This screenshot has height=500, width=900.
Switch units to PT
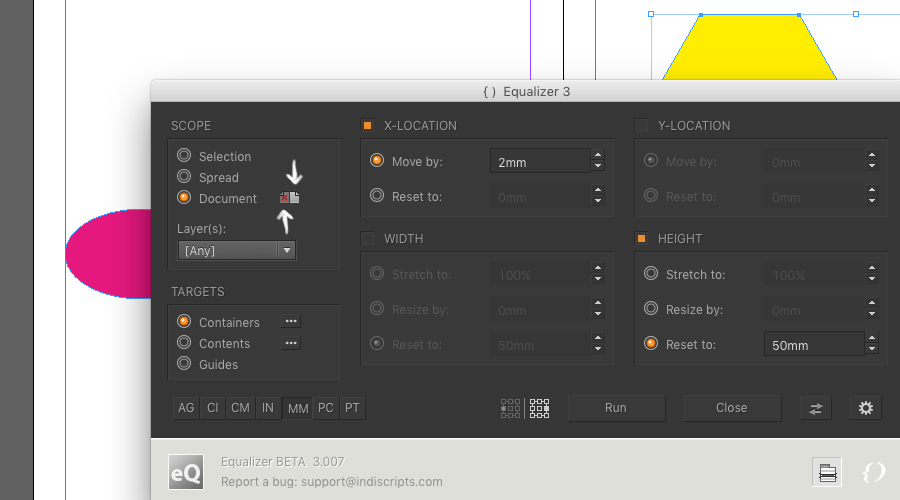point(352,408)
